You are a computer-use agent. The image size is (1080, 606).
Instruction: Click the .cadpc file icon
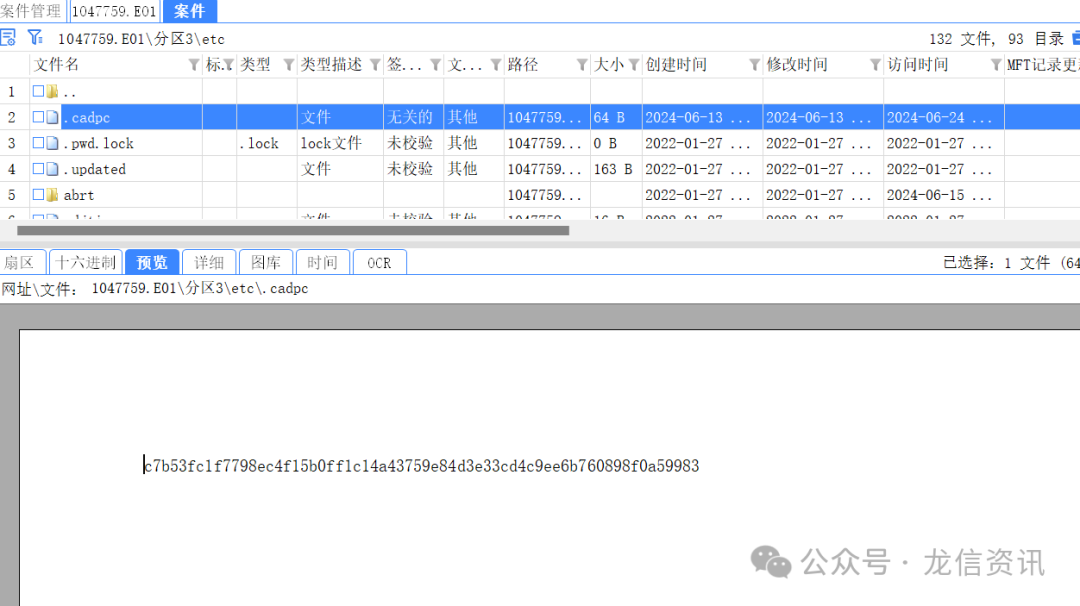coord(52,118)
